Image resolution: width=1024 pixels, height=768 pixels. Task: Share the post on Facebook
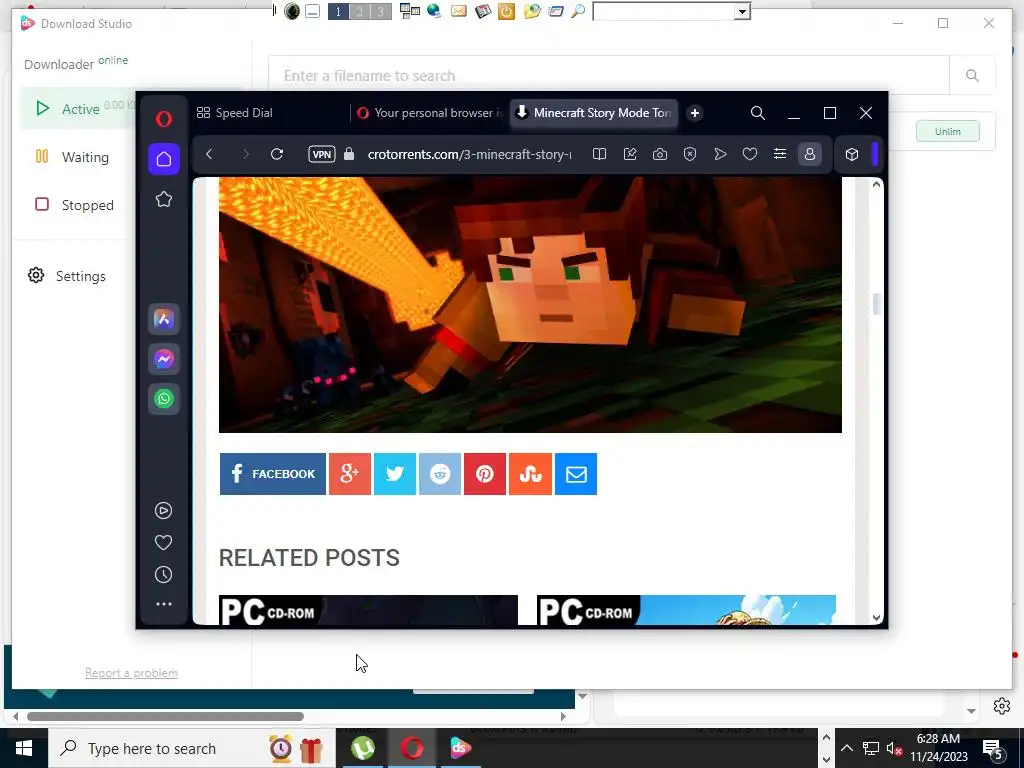[x=273, y=474]
